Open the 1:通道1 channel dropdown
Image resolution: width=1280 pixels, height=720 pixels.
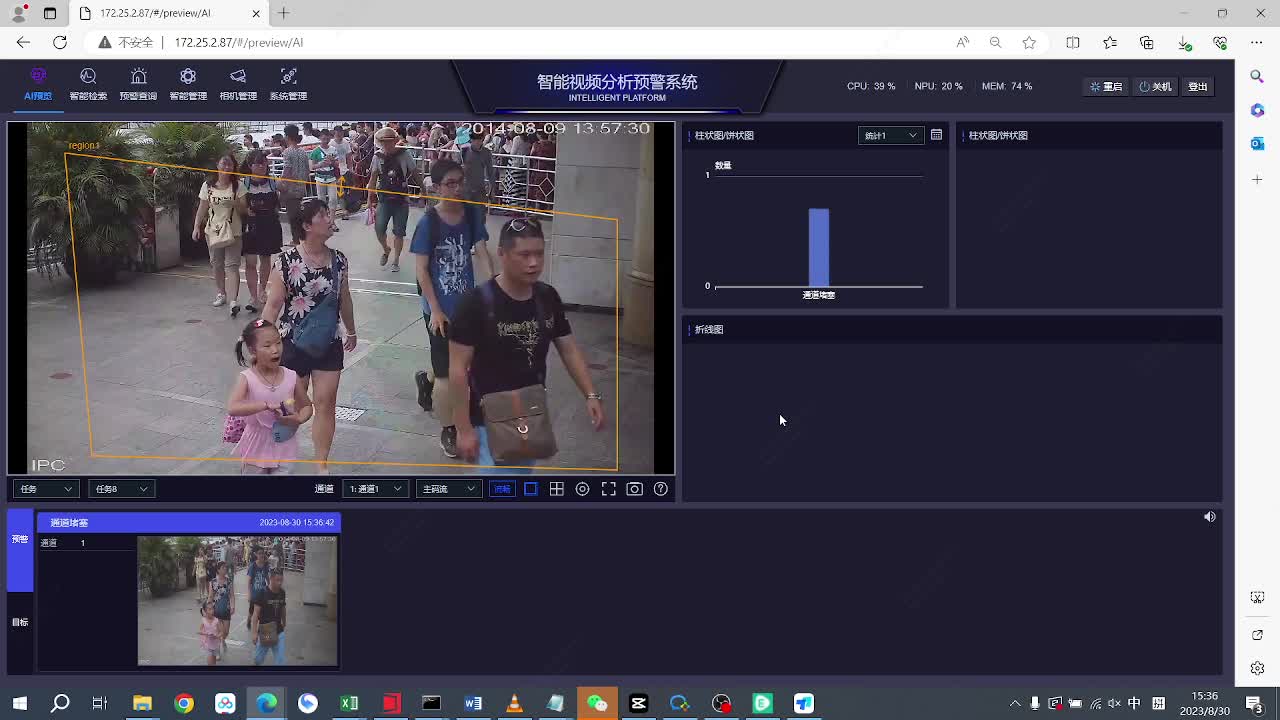pos(374,489)
